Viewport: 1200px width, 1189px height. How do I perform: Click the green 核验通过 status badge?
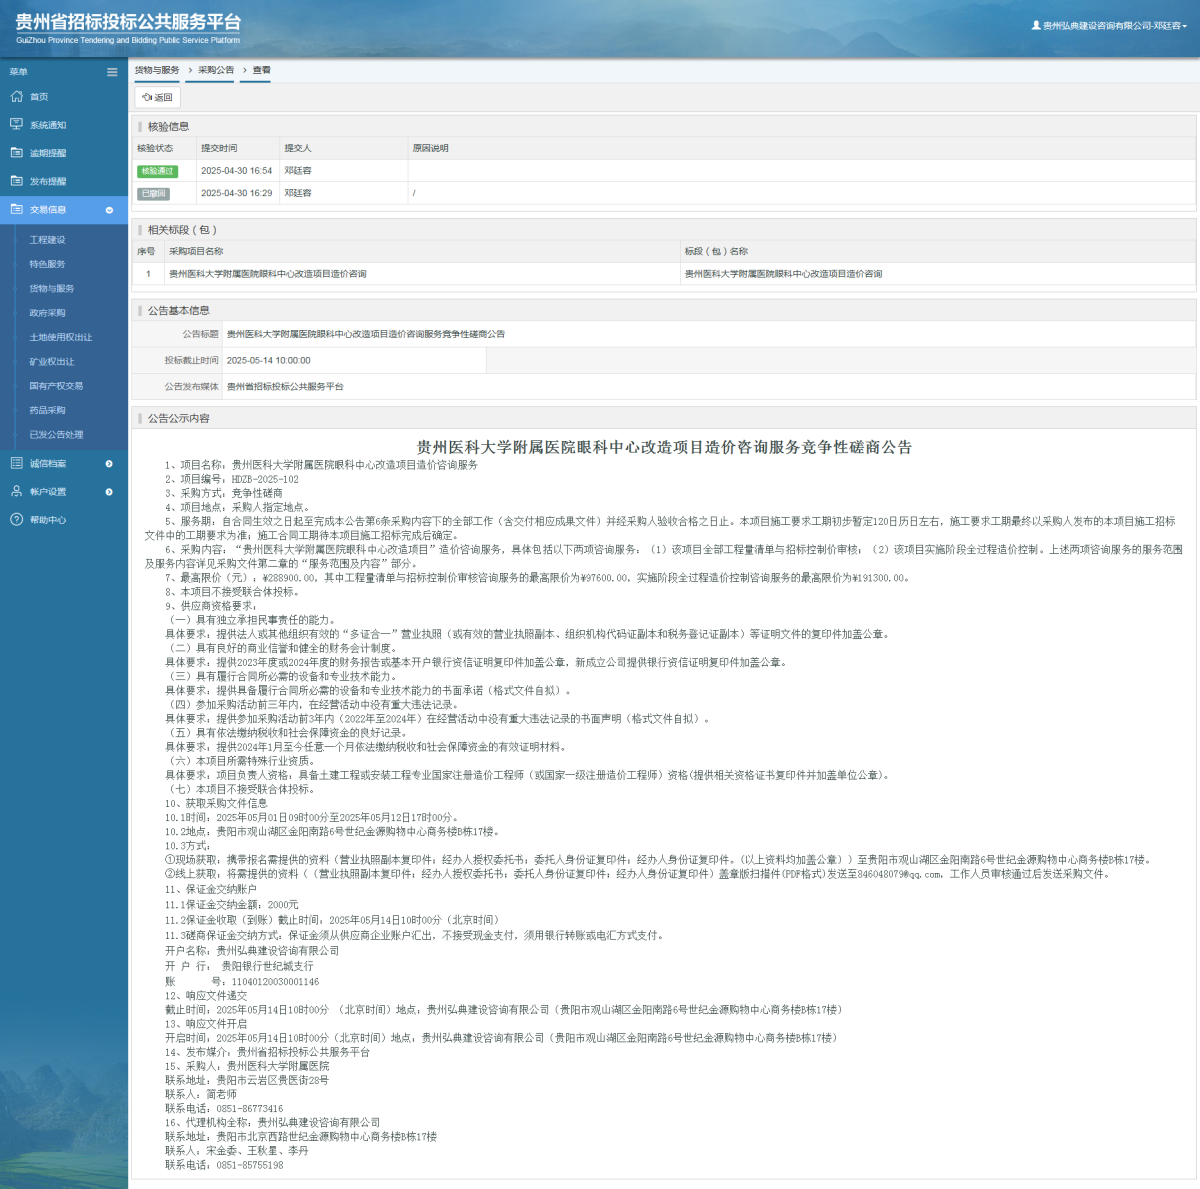157,171
